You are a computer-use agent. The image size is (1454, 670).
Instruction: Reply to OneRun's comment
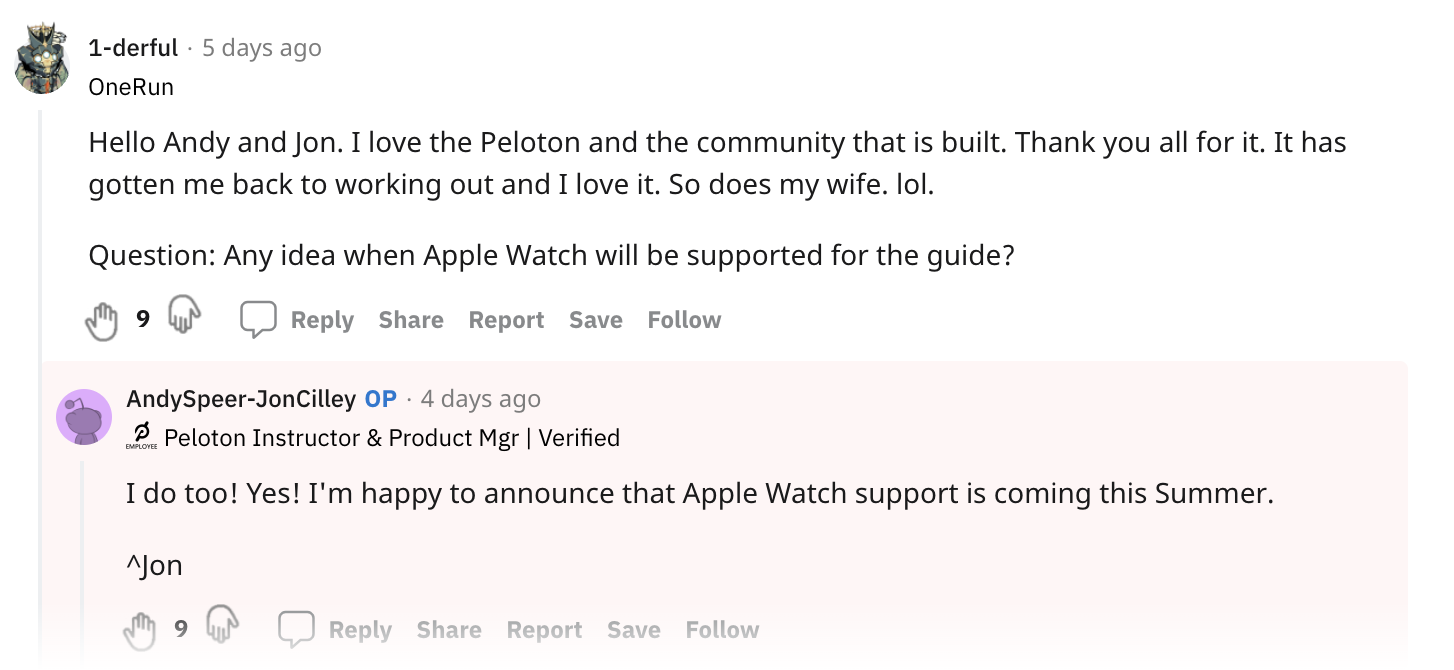tap(322, 319)
